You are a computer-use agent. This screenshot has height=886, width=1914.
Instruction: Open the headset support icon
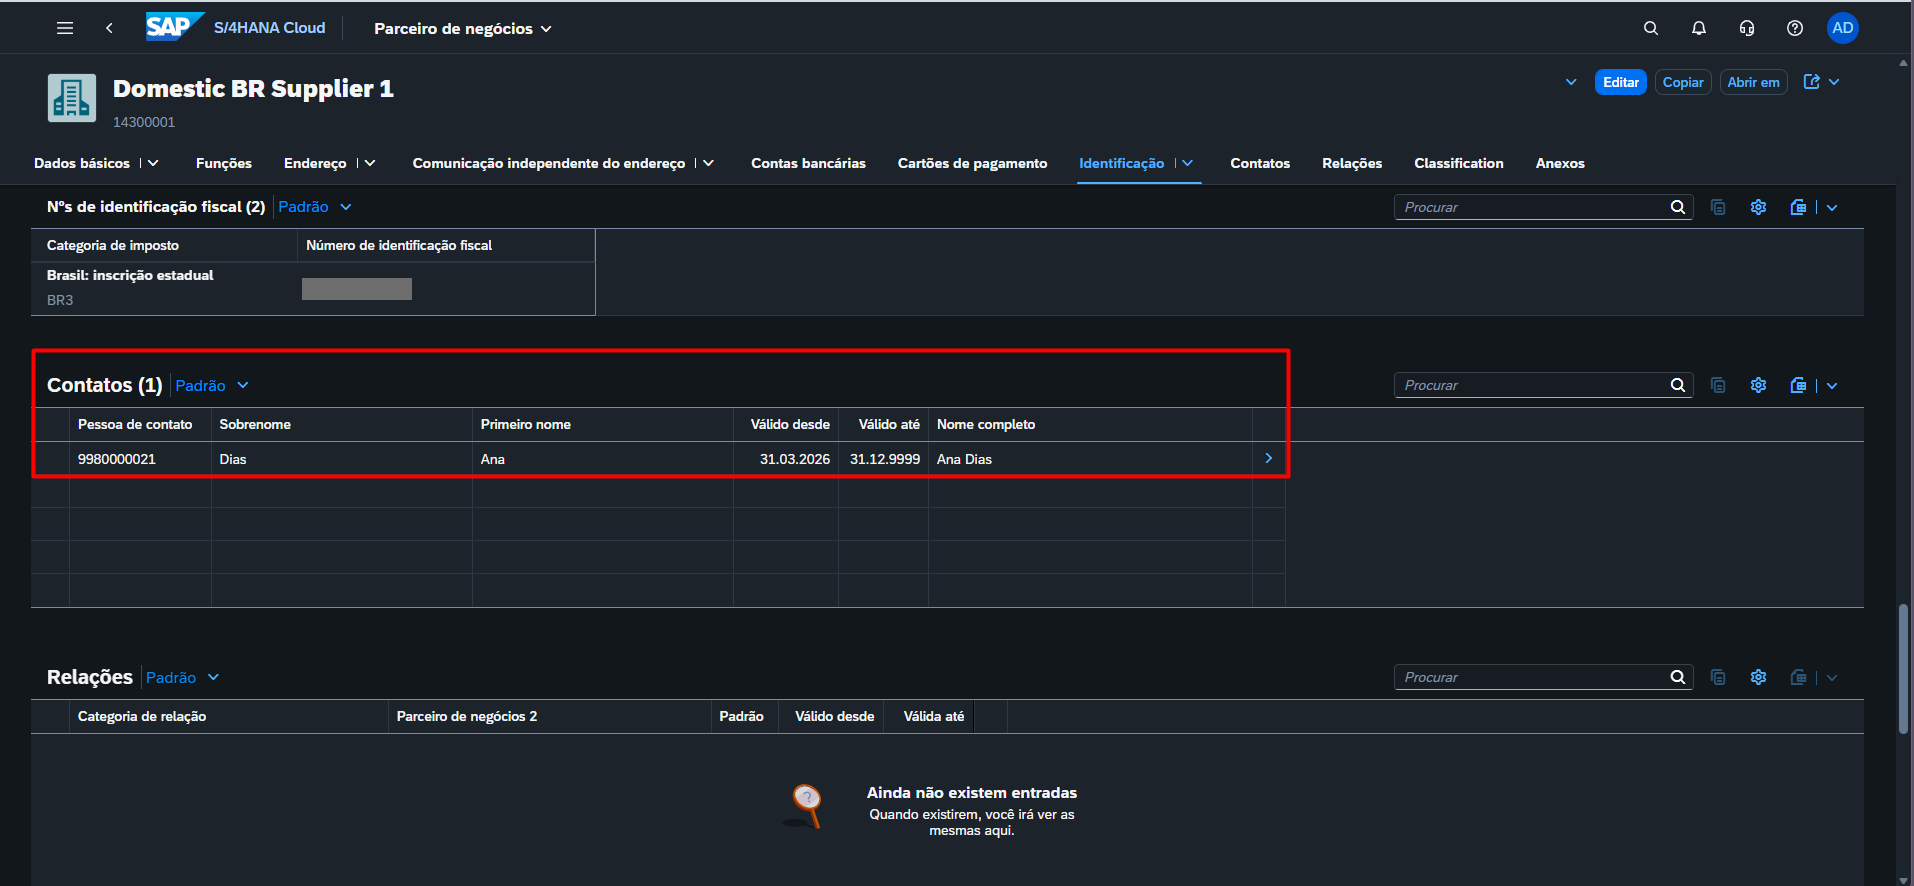pos(1747,28)
